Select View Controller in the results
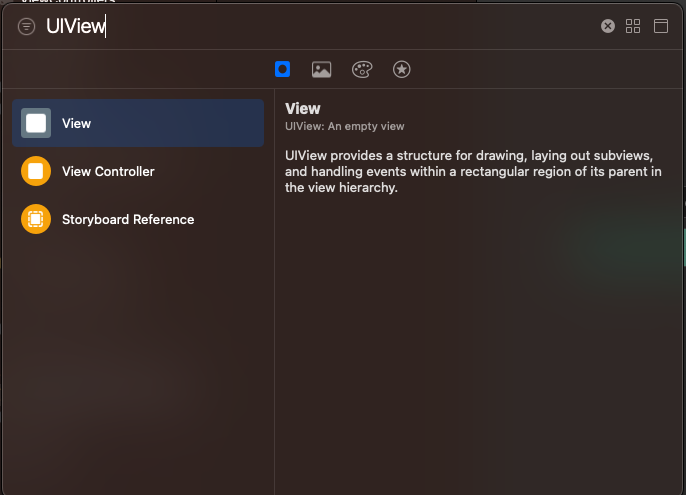The height and width of the screenshot is (495, 686). pyautogui.click(x=108, y=171)
